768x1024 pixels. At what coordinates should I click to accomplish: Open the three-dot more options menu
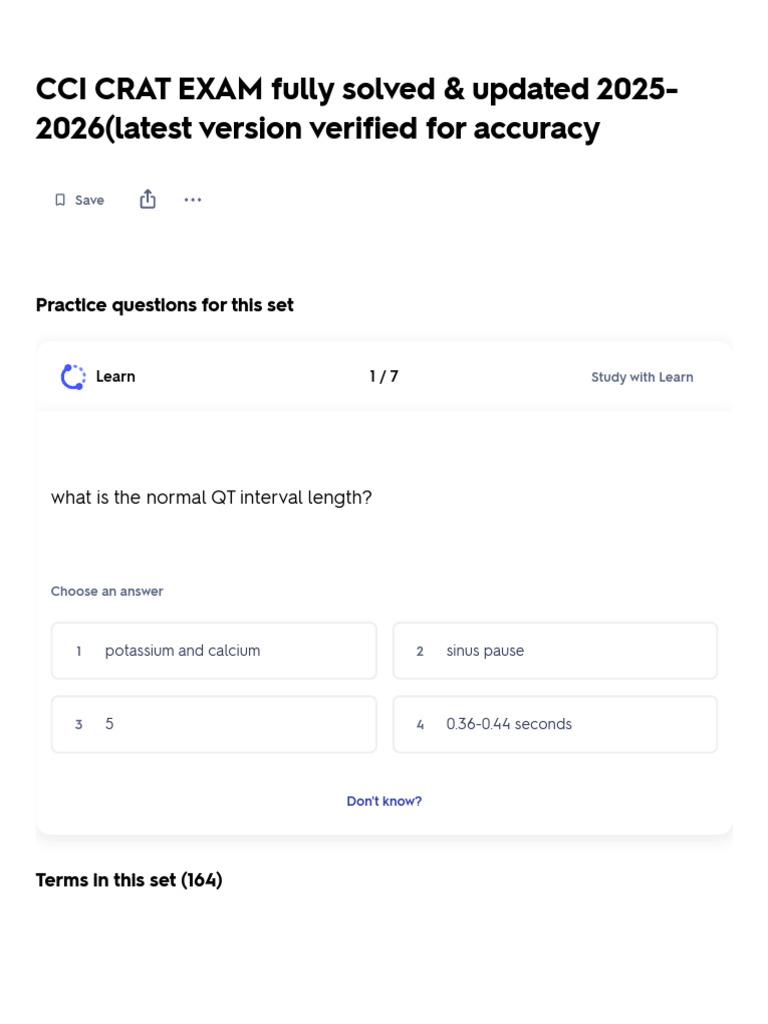click(x=193, y=200)
